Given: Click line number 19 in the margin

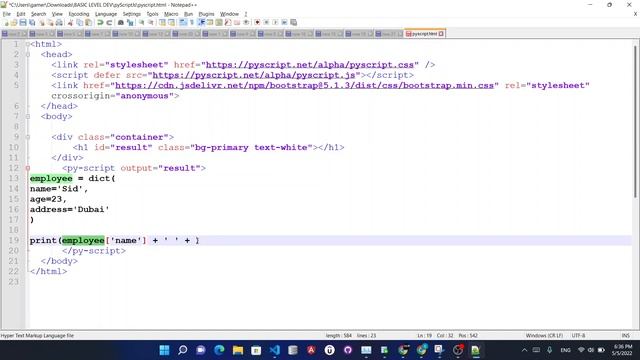Looking at the screenshot, I should (x=14, y=240).
